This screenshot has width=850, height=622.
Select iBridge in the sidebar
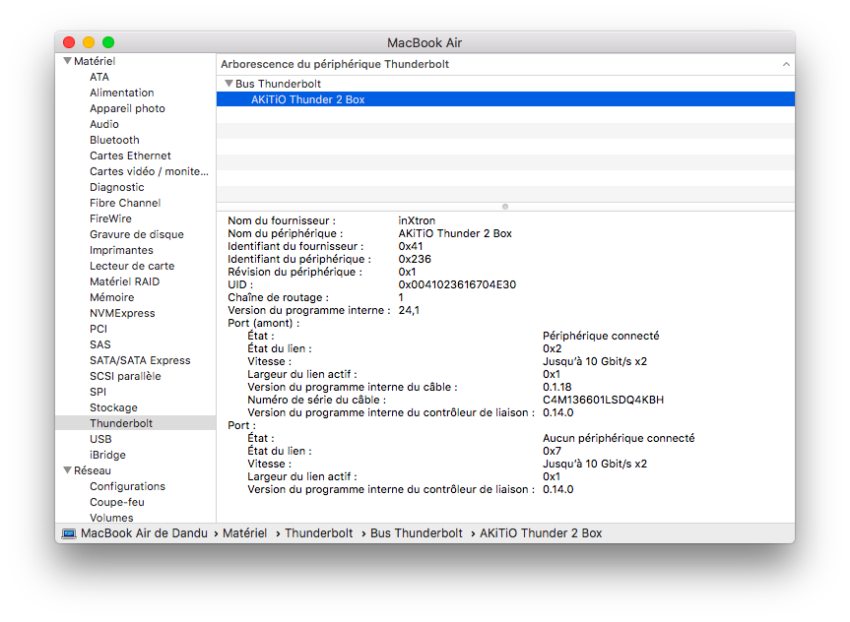(x=107, y=454)
